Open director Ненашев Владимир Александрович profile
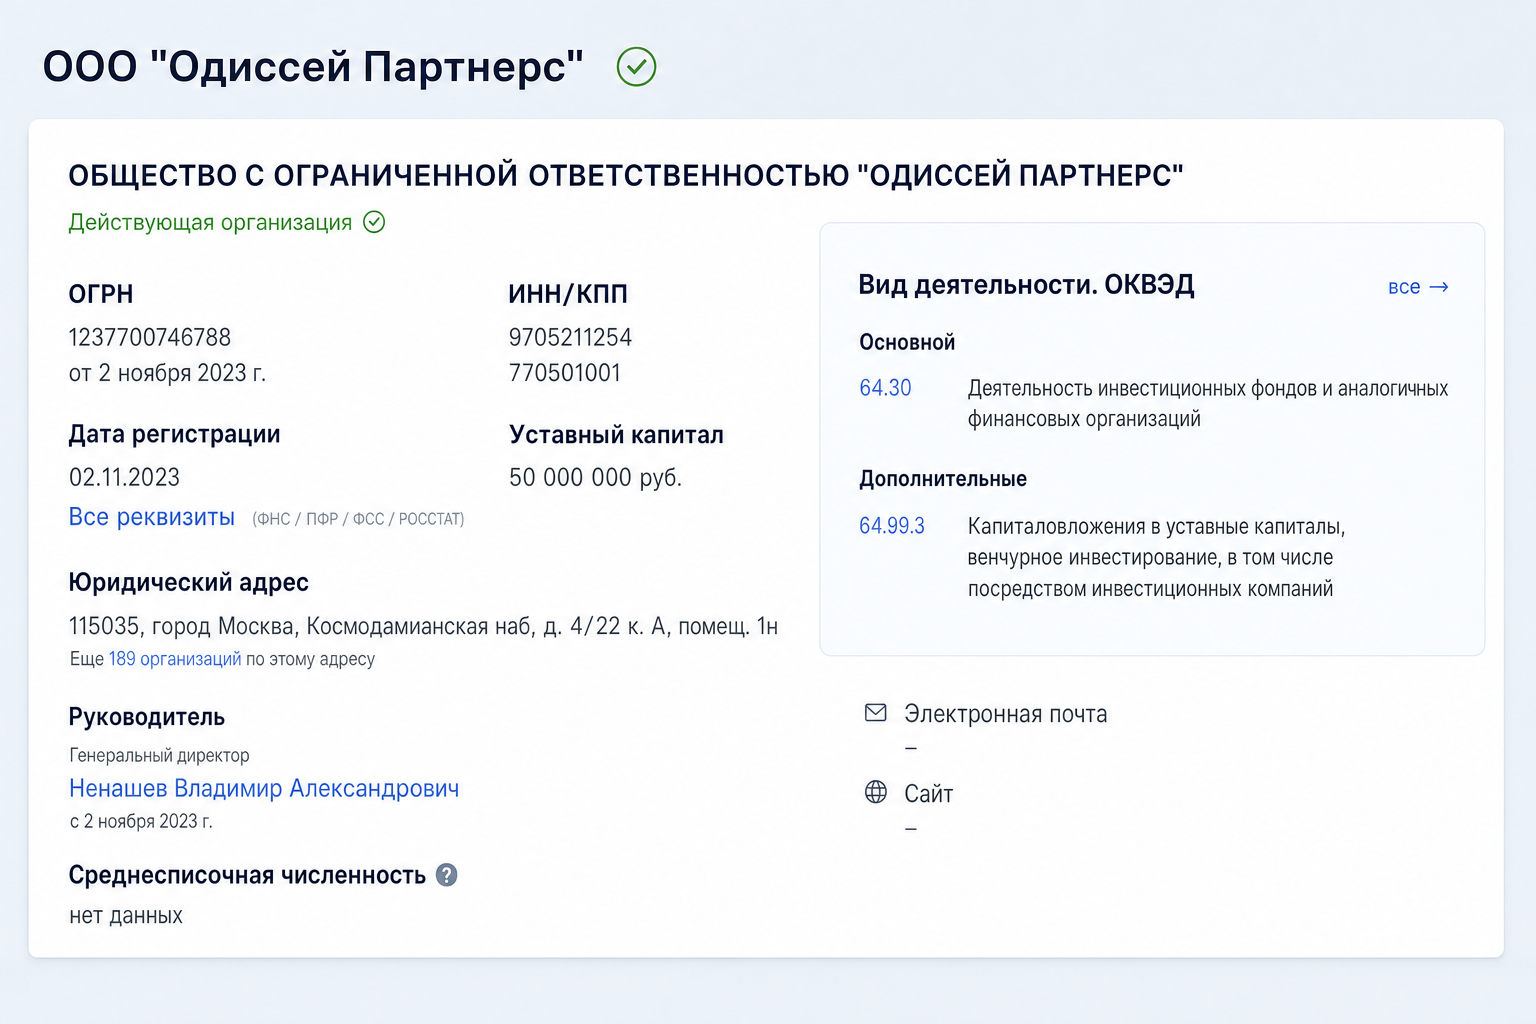This screenshot has width=1536, height=1024. pos(264,788)
